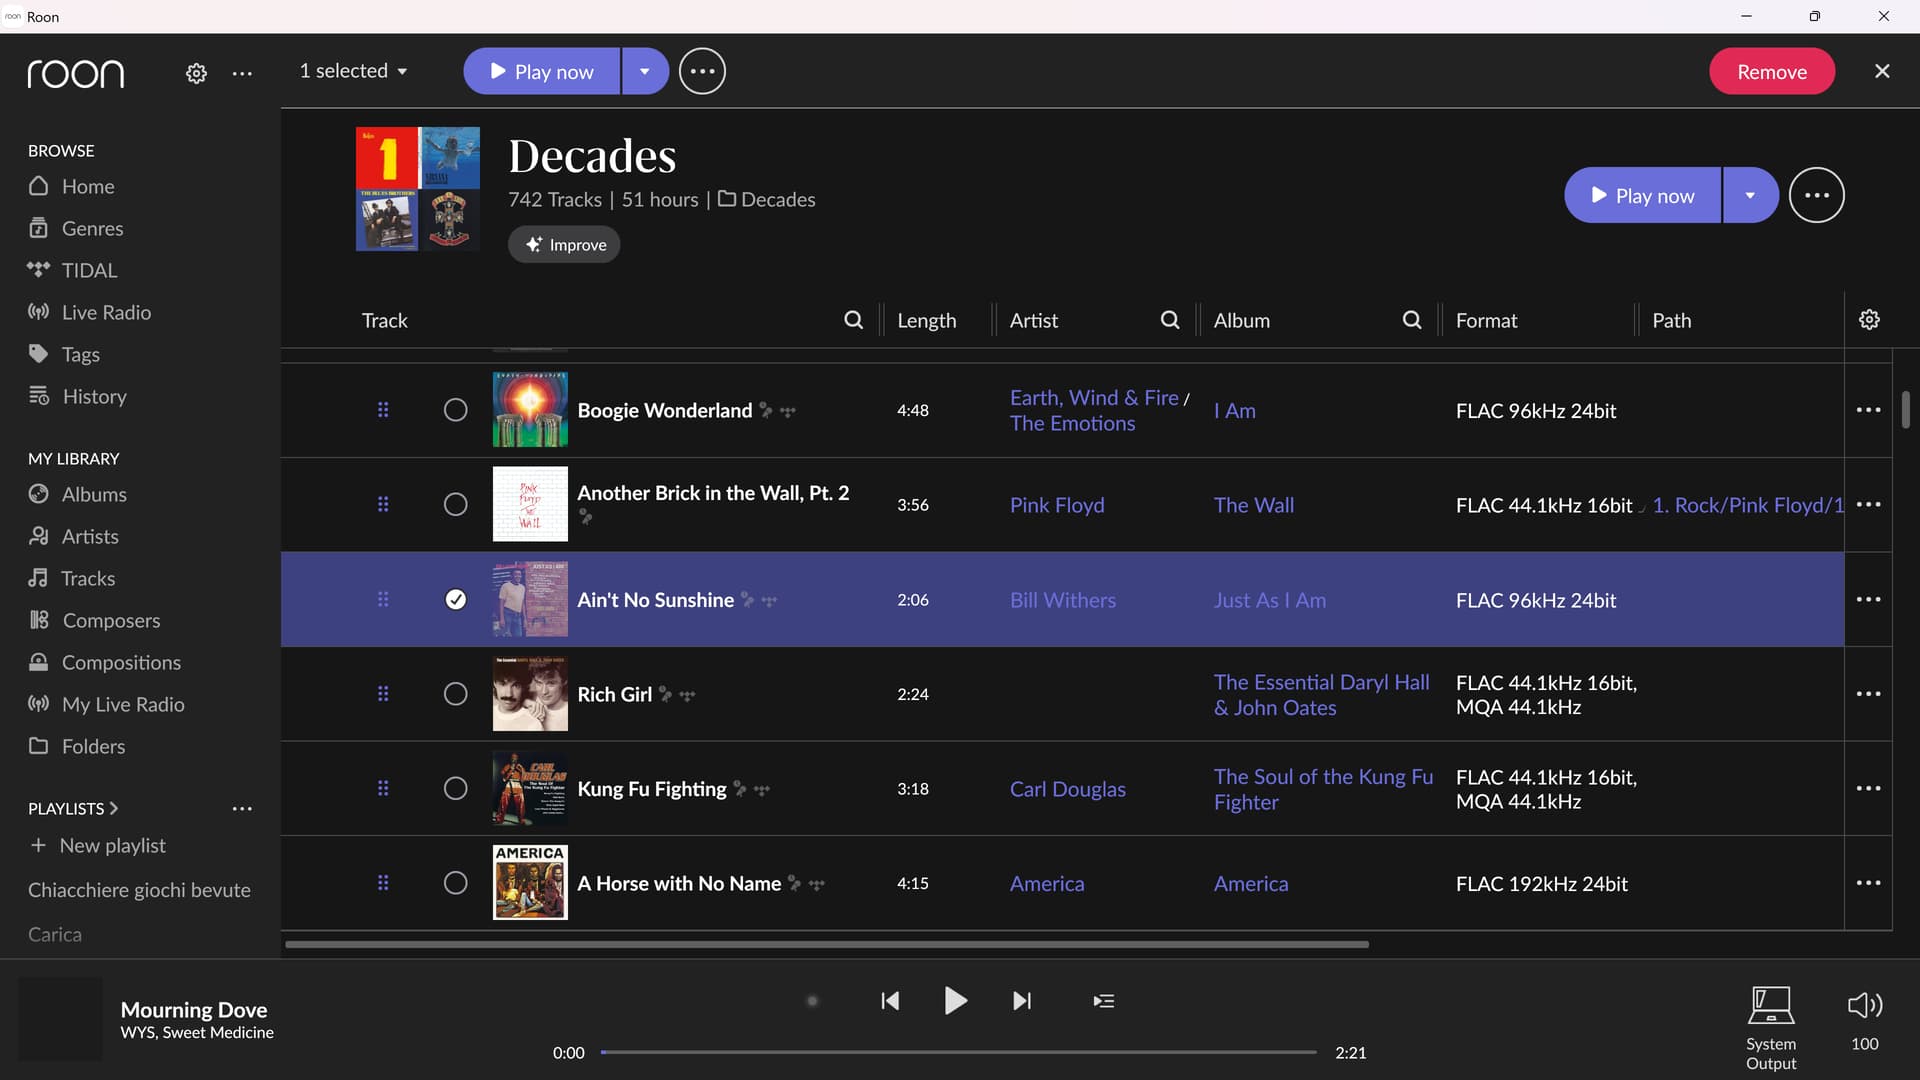Screen dimensions: 1920x1080
Task: Expand the PLAYLISTS section chevron
Action: click(113, 808)
